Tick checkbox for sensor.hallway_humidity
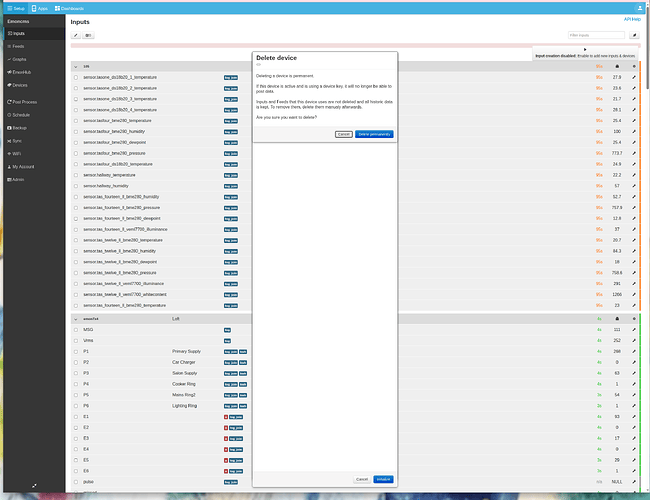The width and height of the screenshot is (650, 500). pos(75,186)
